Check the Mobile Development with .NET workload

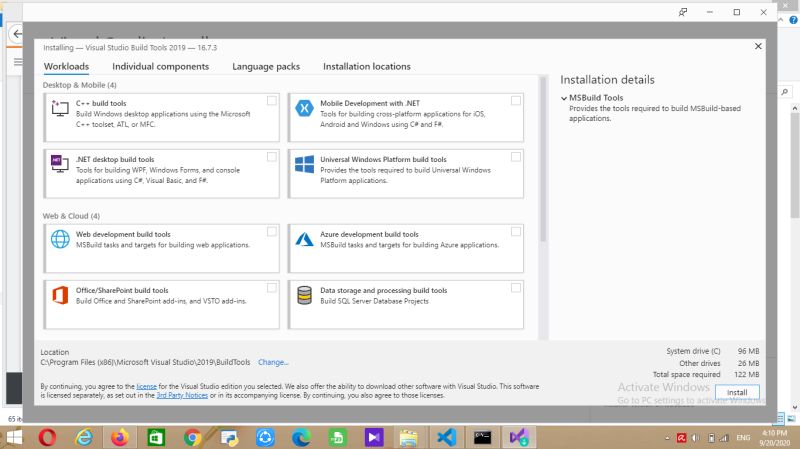point(516,101)
